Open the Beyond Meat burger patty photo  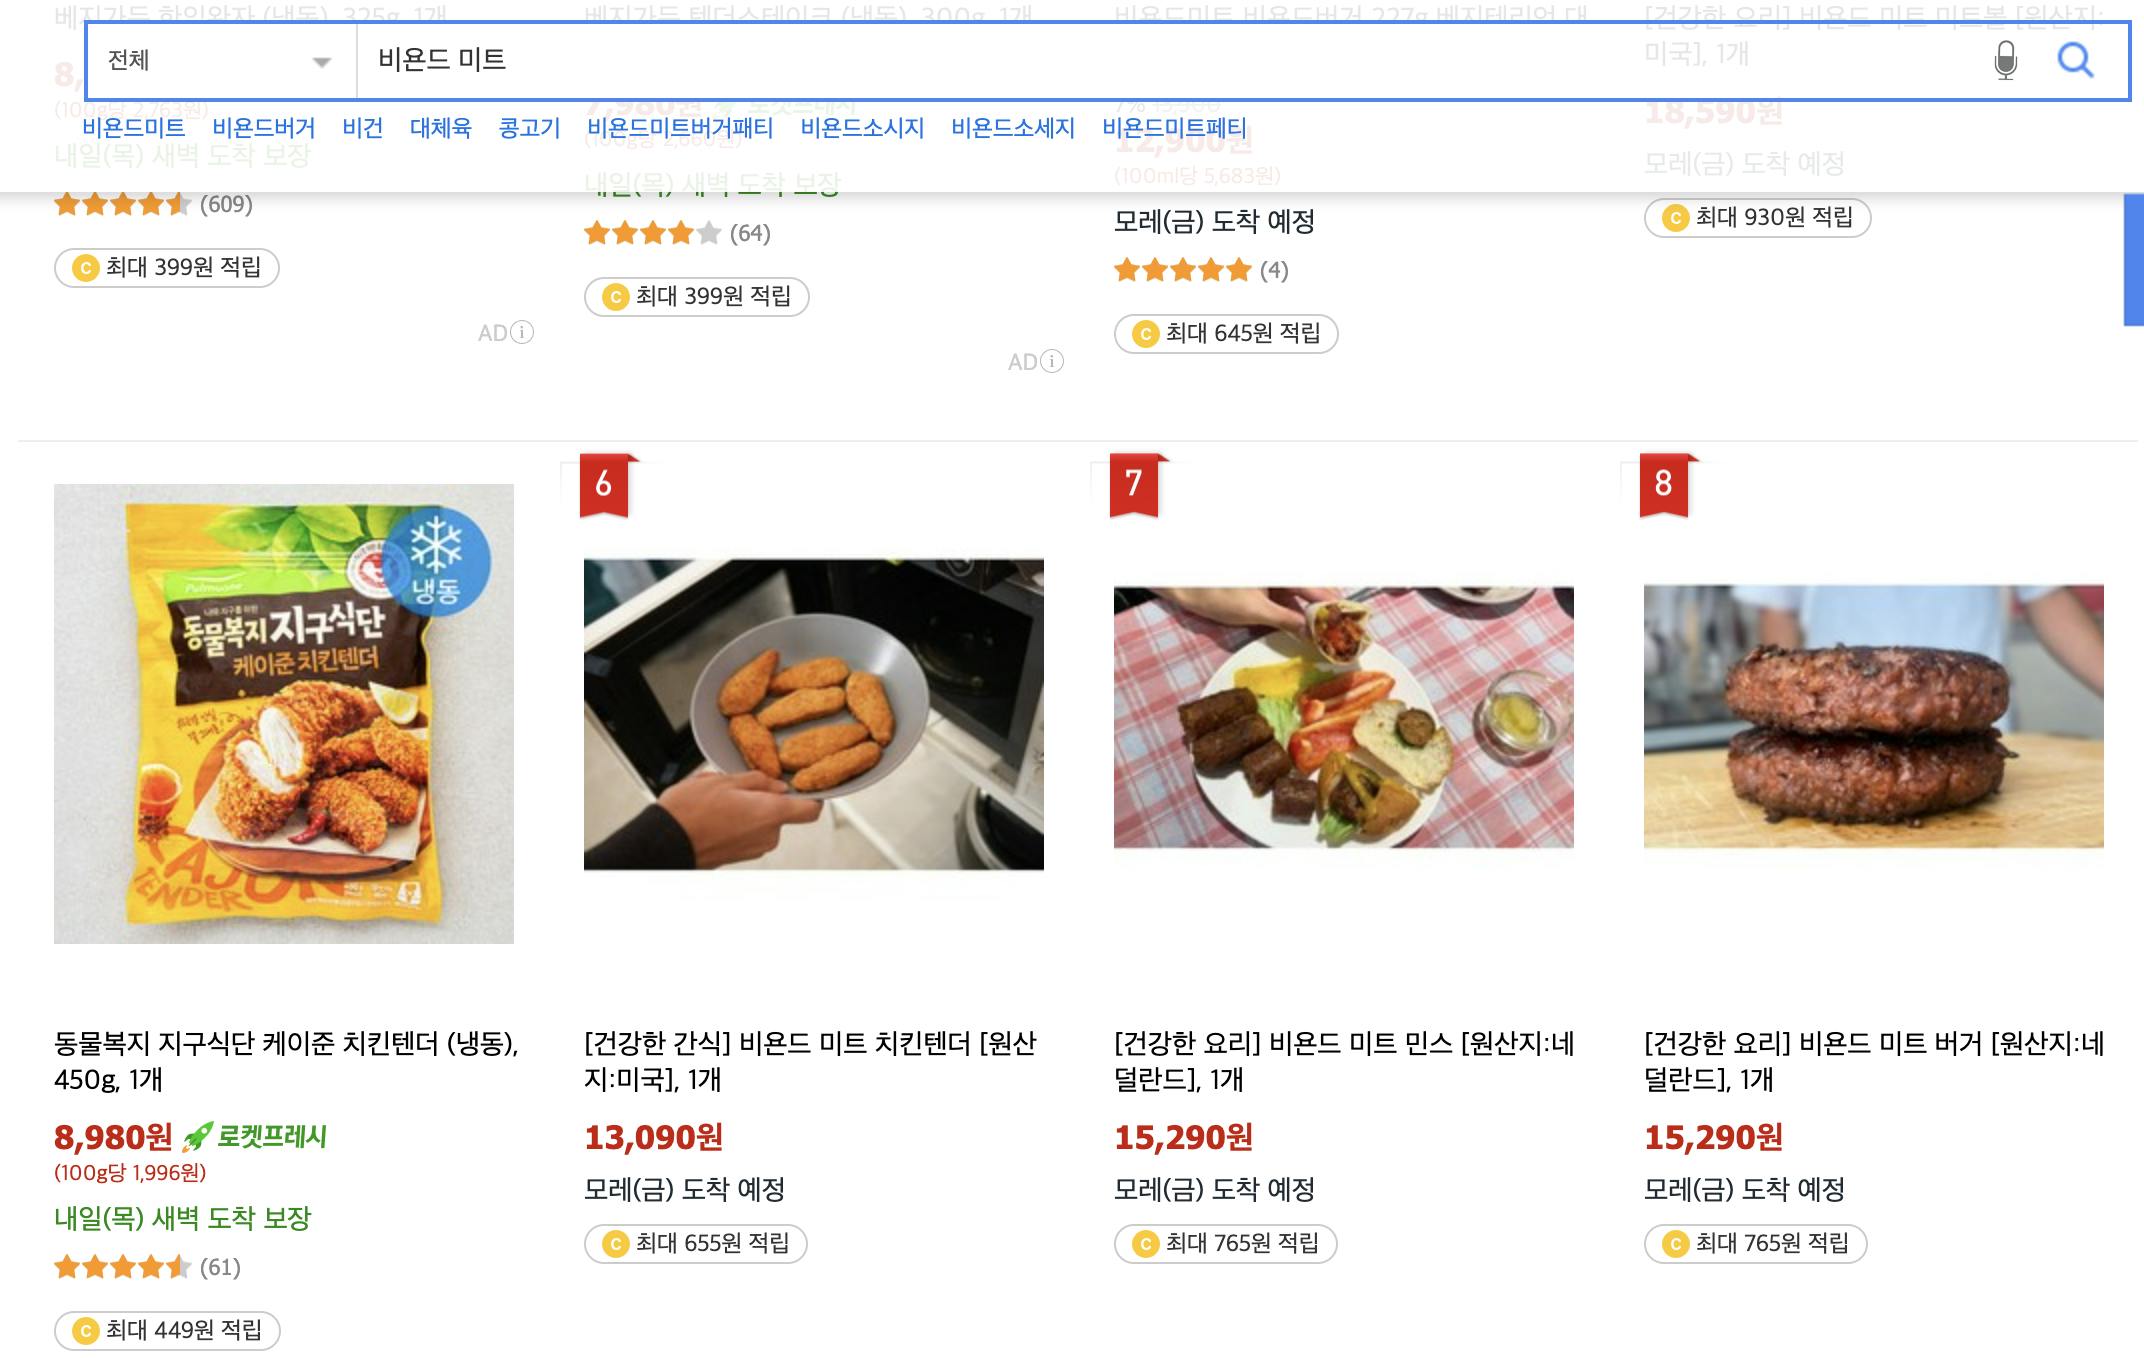click(x=1874, y=716)
